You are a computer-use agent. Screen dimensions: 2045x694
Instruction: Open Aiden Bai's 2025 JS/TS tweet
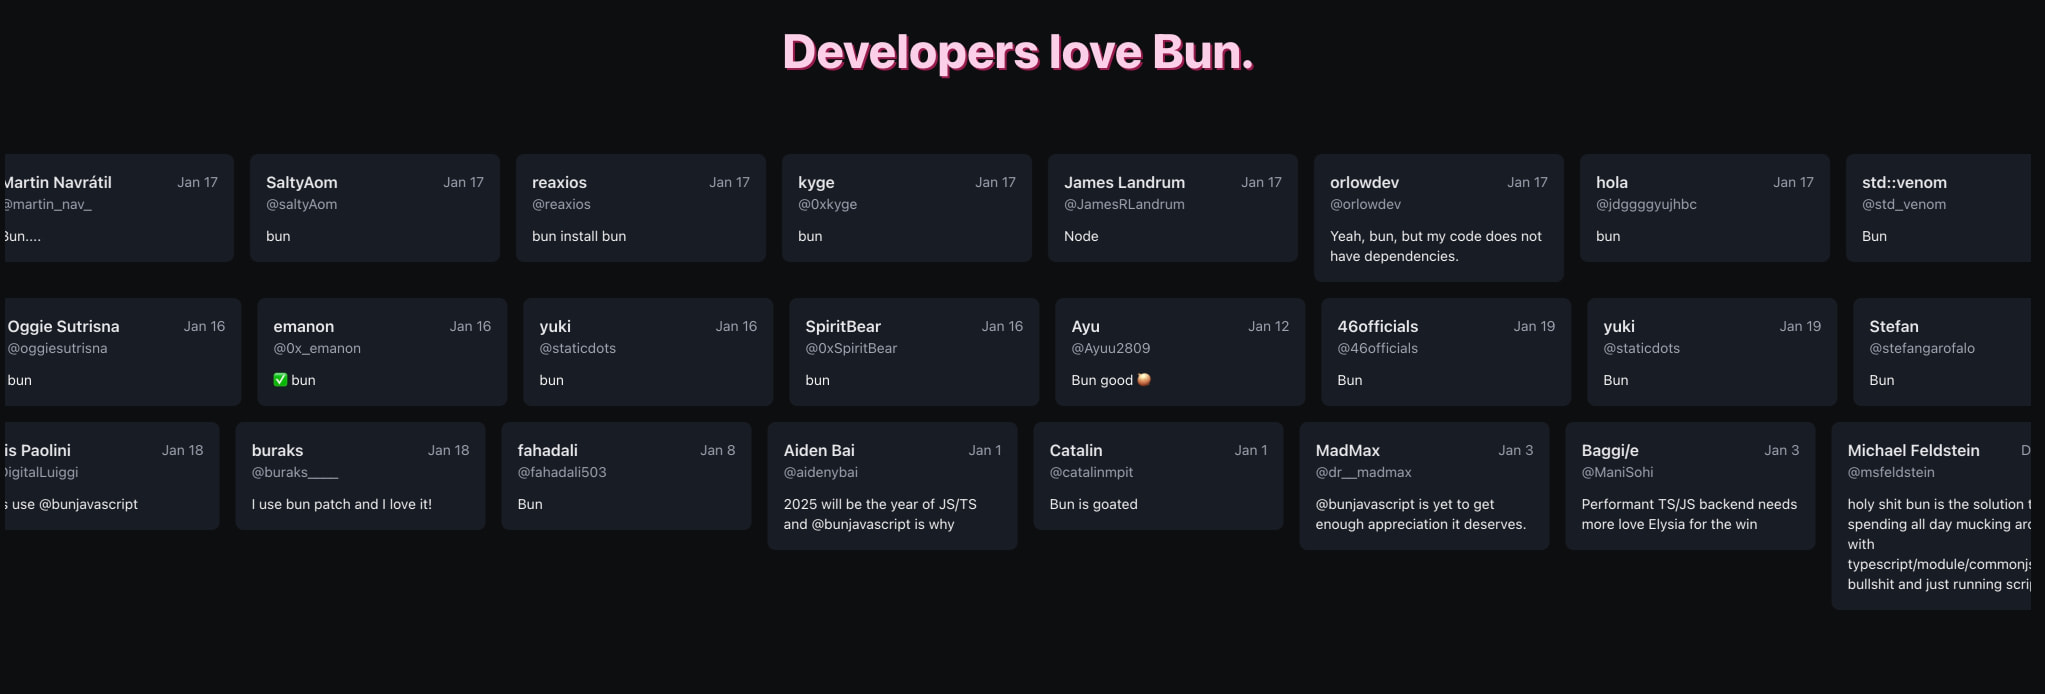(892, 486)
